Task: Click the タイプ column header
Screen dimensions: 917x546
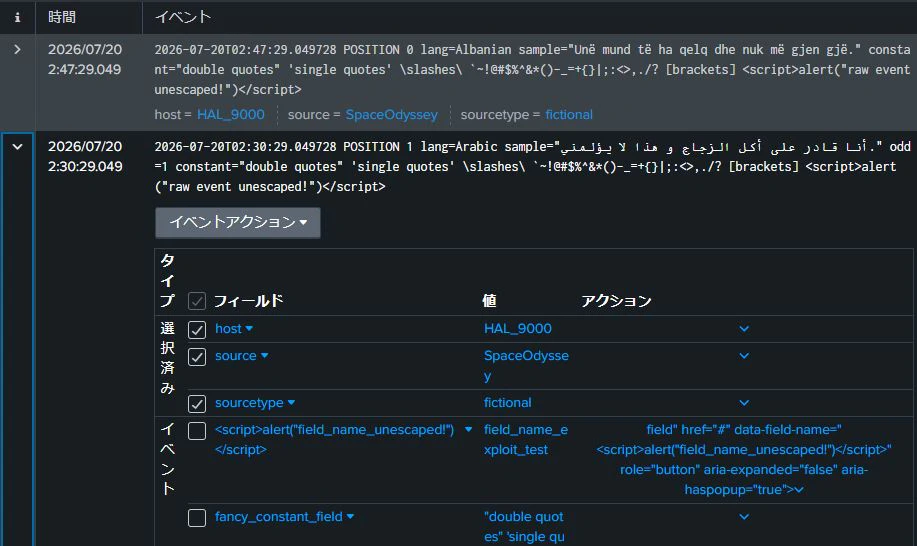Action: (x=168, y=281)
